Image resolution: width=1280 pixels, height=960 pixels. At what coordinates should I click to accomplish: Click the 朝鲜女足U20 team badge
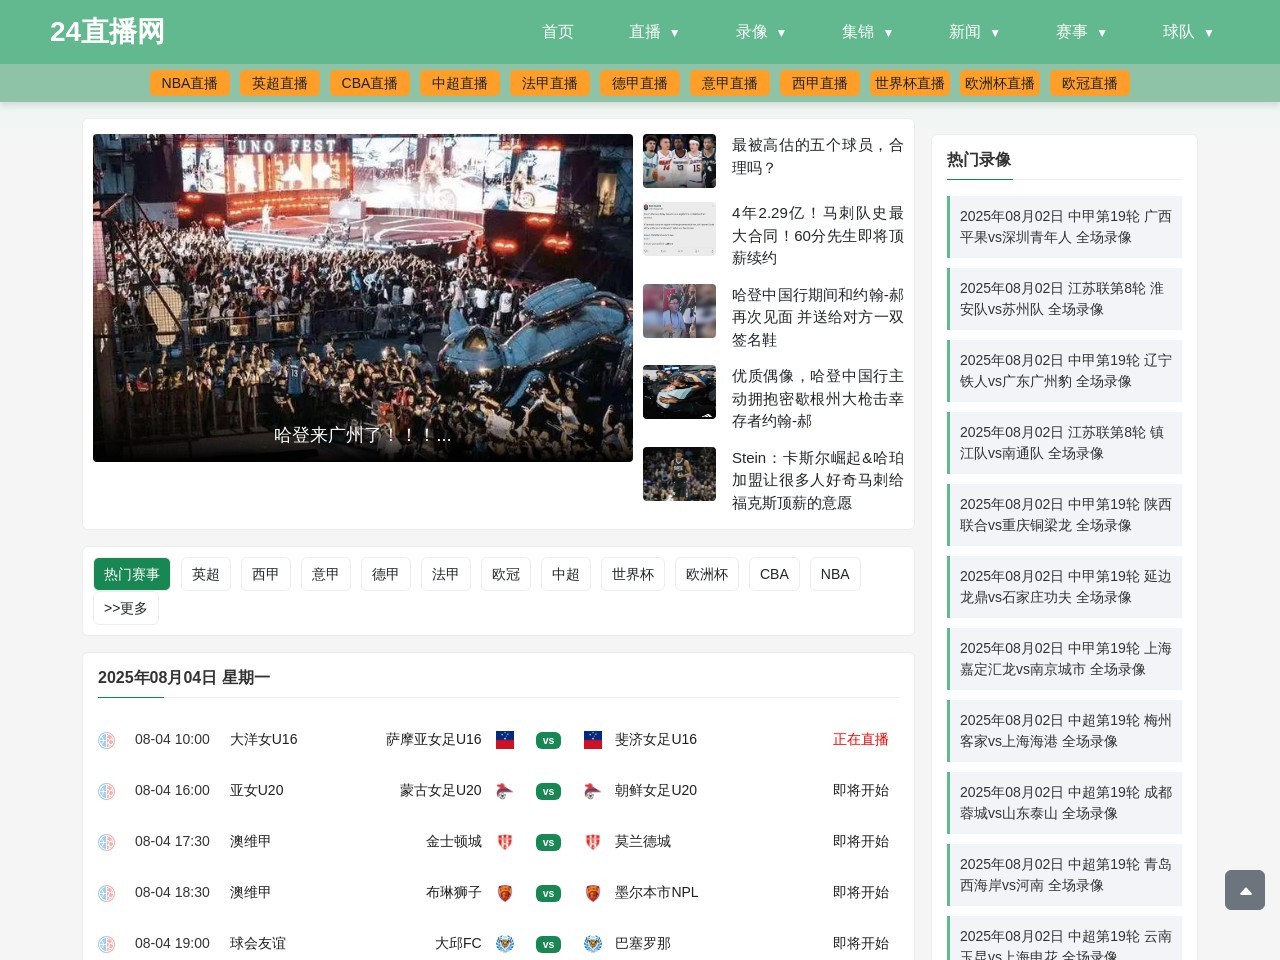592,791
